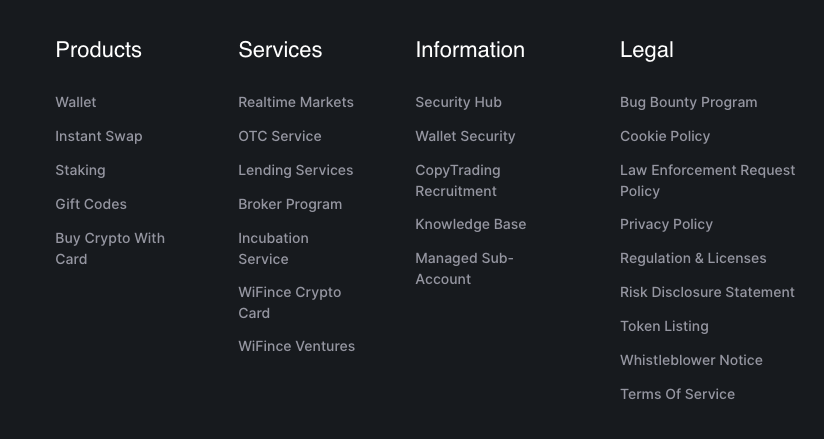This screenshot has height=439, width=824.
Task: View the Cookie Policy
Action: click(665, 136)
